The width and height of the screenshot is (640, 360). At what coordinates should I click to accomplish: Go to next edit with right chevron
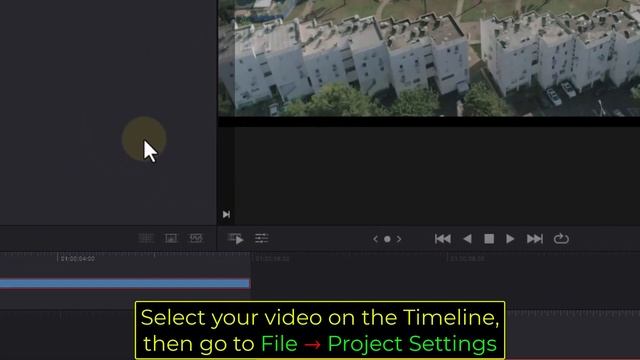click(399, 239)
